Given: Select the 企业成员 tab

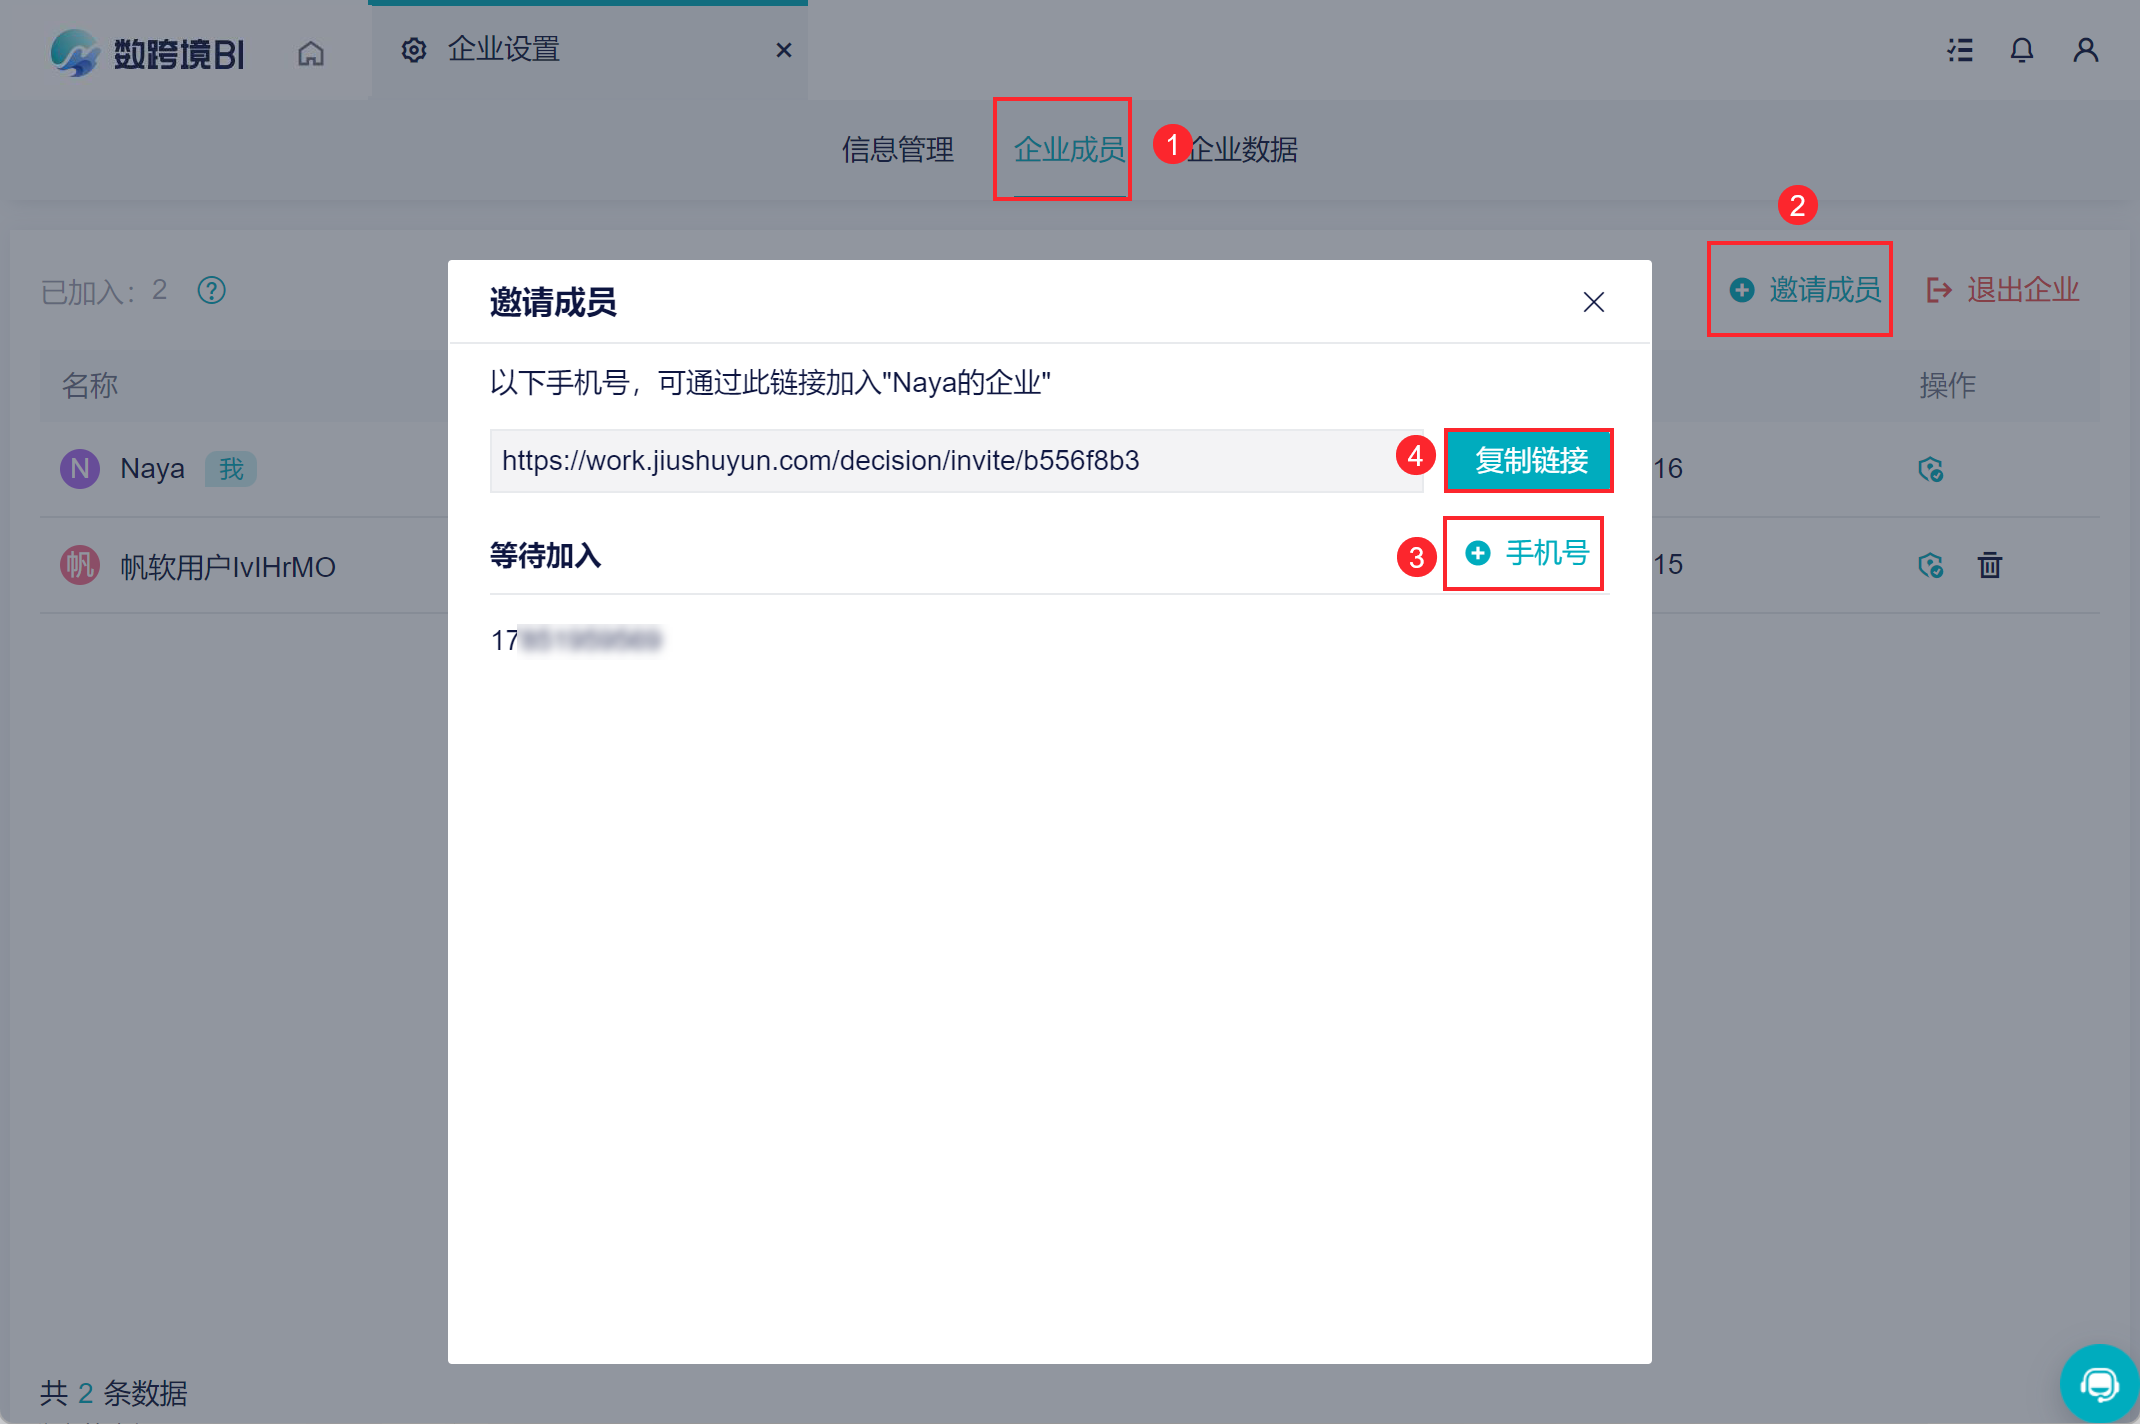Looking at the screenshot, I should coord(1068,150).
